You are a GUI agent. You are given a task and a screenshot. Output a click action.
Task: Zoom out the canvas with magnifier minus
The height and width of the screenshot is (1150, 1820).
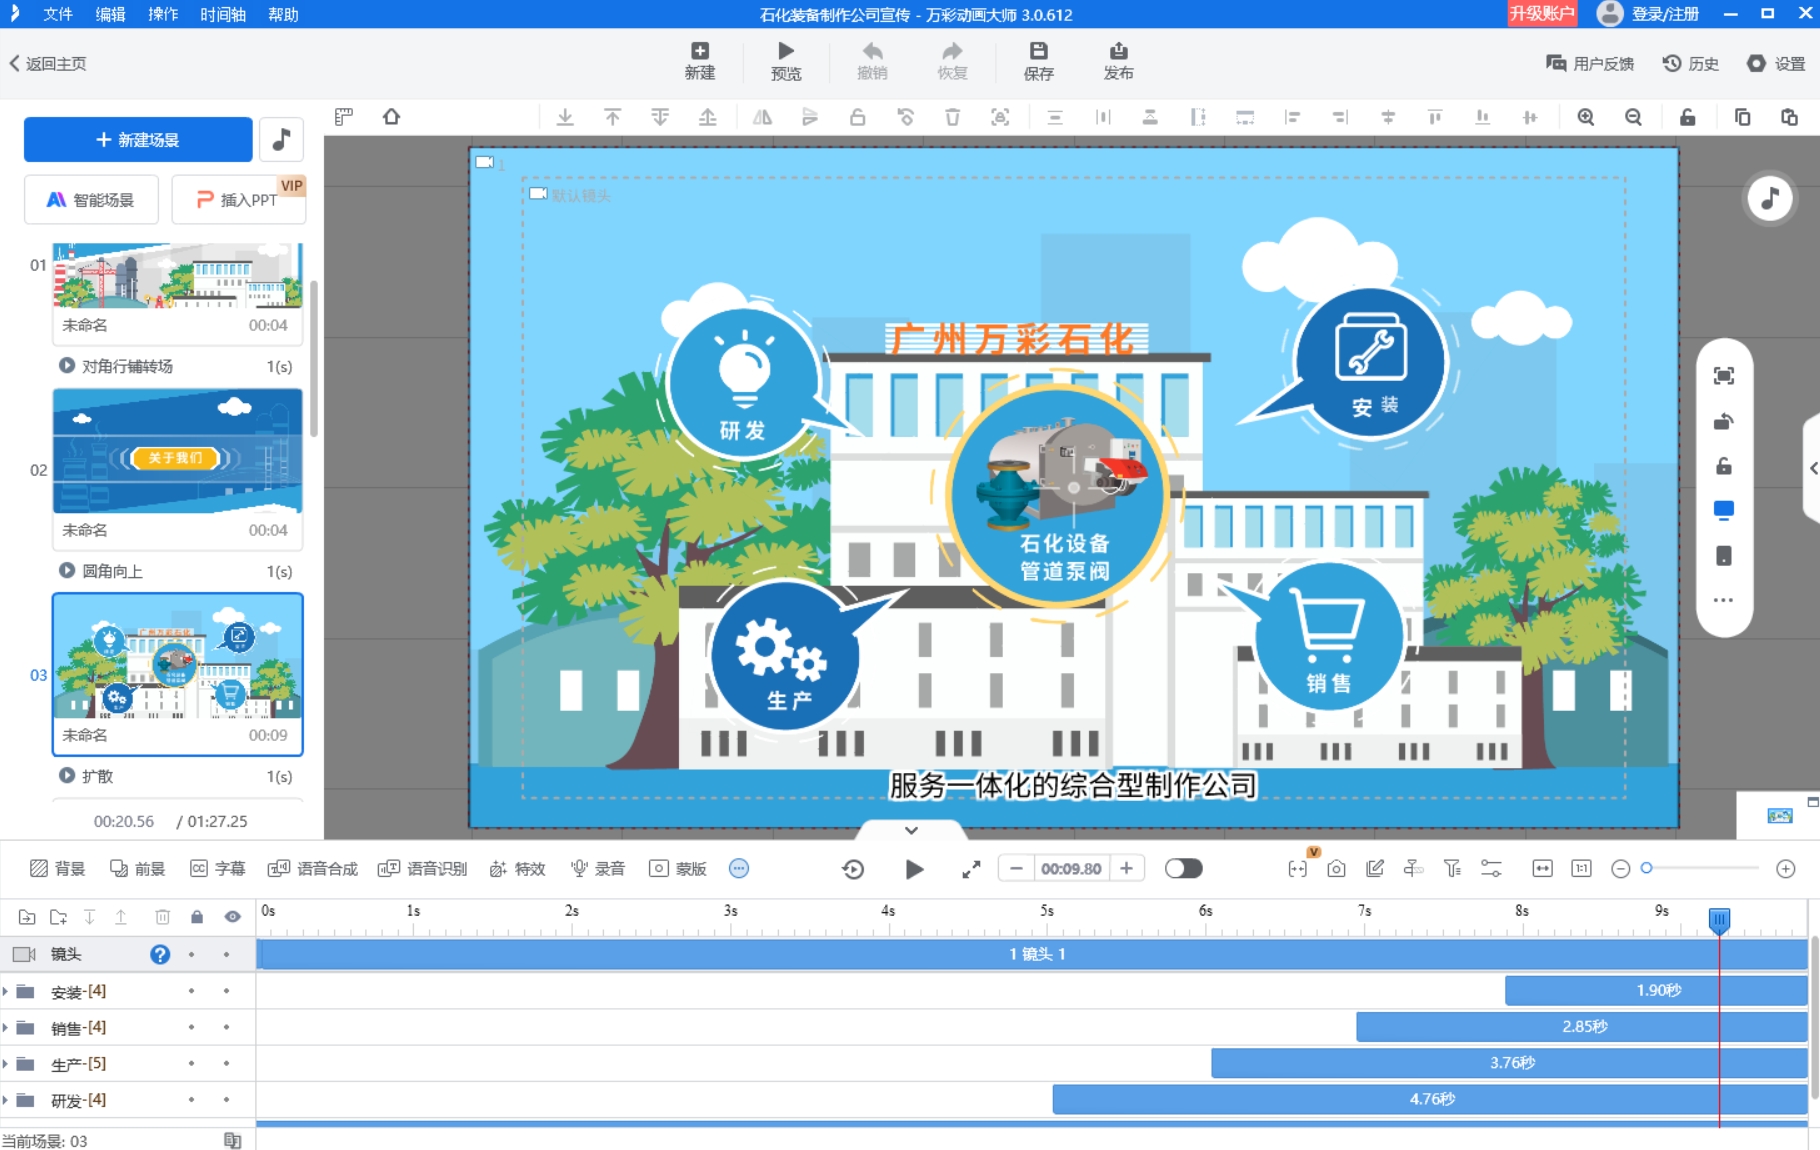(1633, 117)
